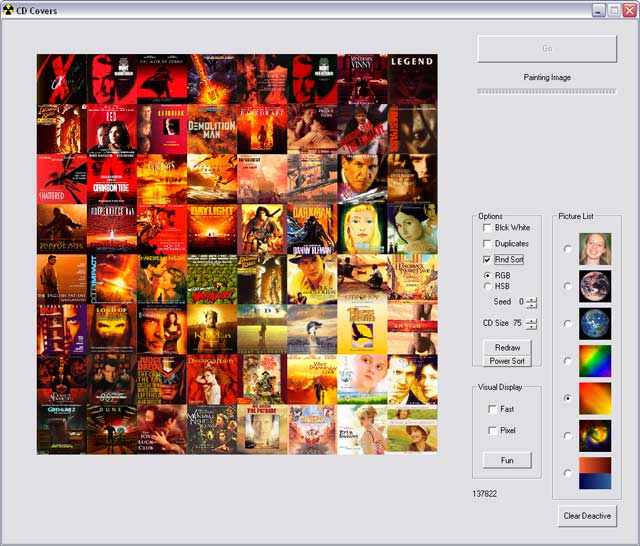This screenshot has height=546, width=640.
Task: Select radio button beside dark swirl picture
Action: [567, 435]
